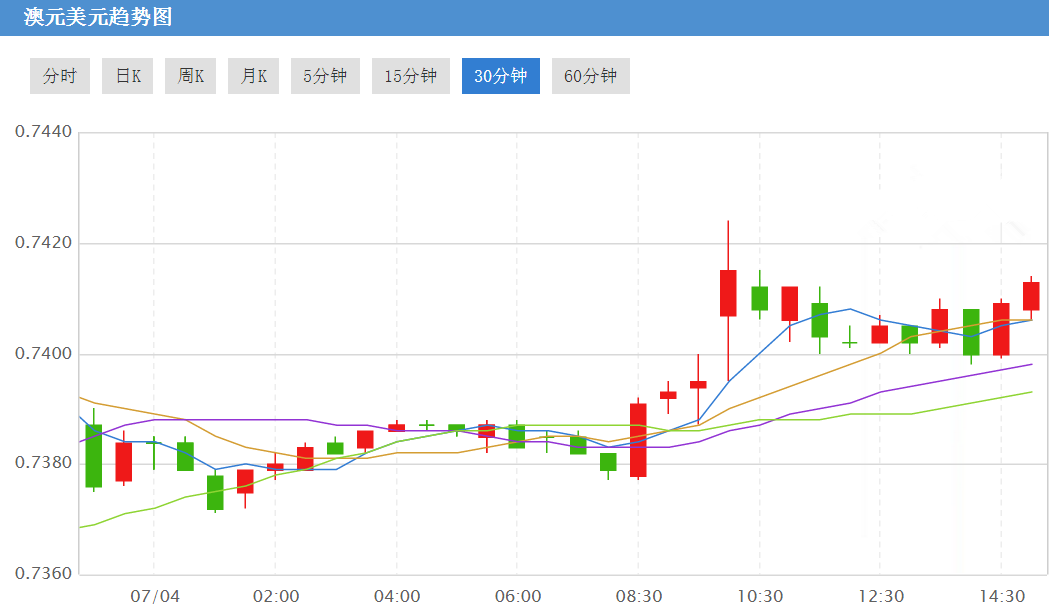This screenshot has width=1049, height=613.
Task: Click the tall red candle at 08:30
Action: point(638,440)
